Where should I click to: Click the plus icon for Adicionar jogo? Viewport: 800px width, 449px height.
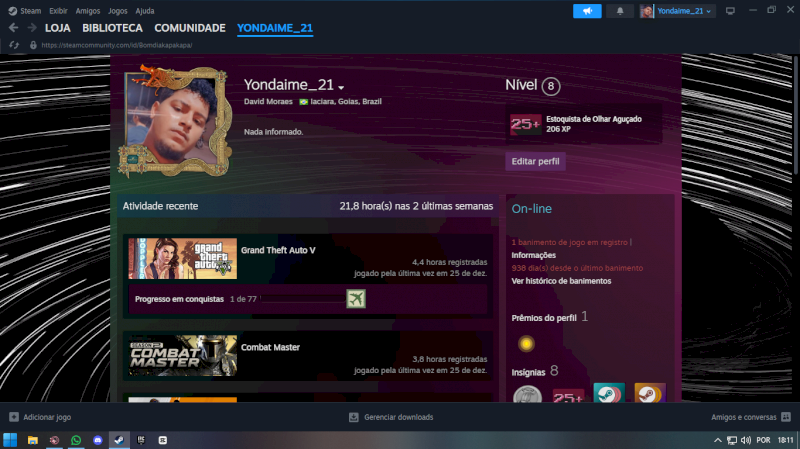14,417
